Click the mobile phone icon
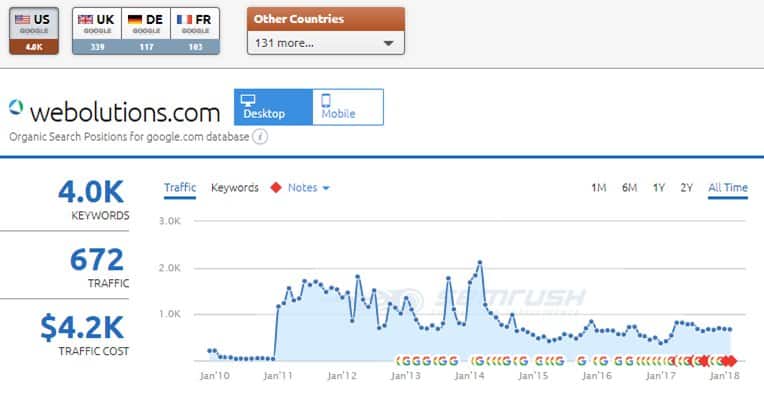The height and width of the screenshot is (408, 764). tap(326, 100)
